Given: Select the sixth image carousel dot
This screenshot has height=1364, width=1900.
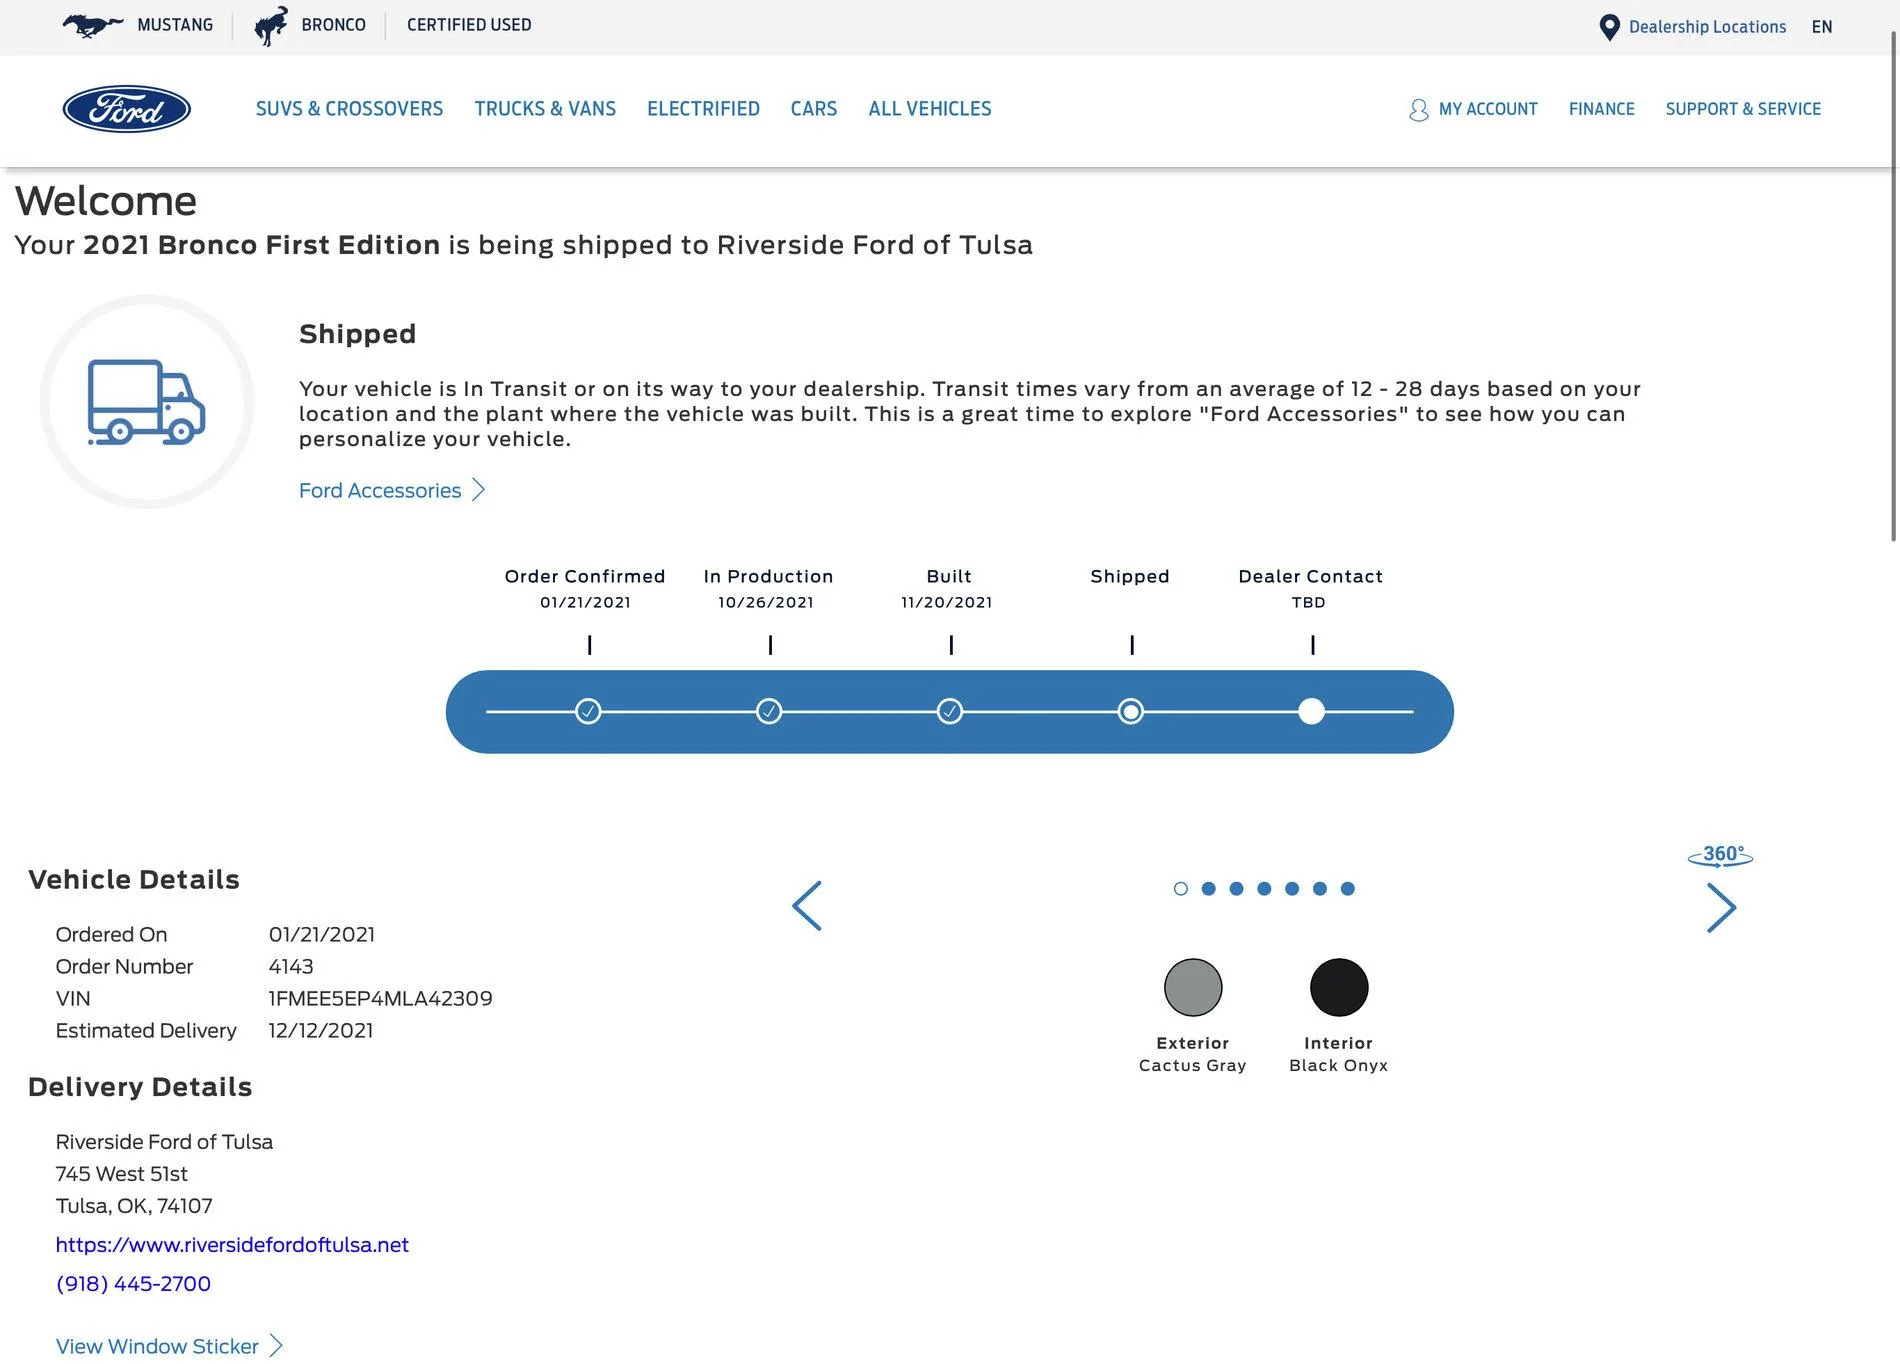Looking at the screenshot, I should click(x=1320, y=889).
